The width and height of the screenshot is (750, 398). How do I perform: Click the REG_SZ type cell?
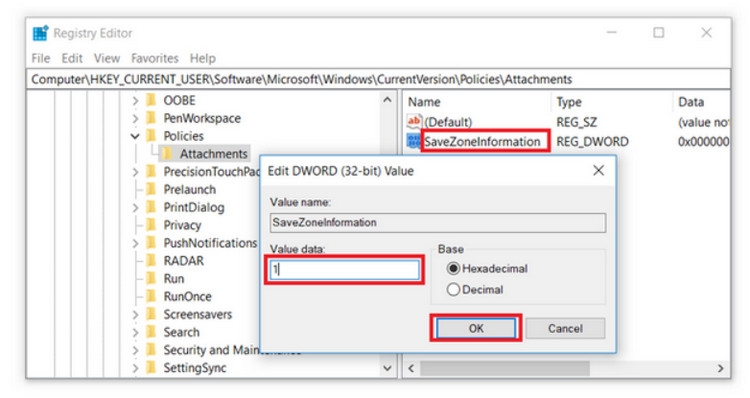coord(576,122)
